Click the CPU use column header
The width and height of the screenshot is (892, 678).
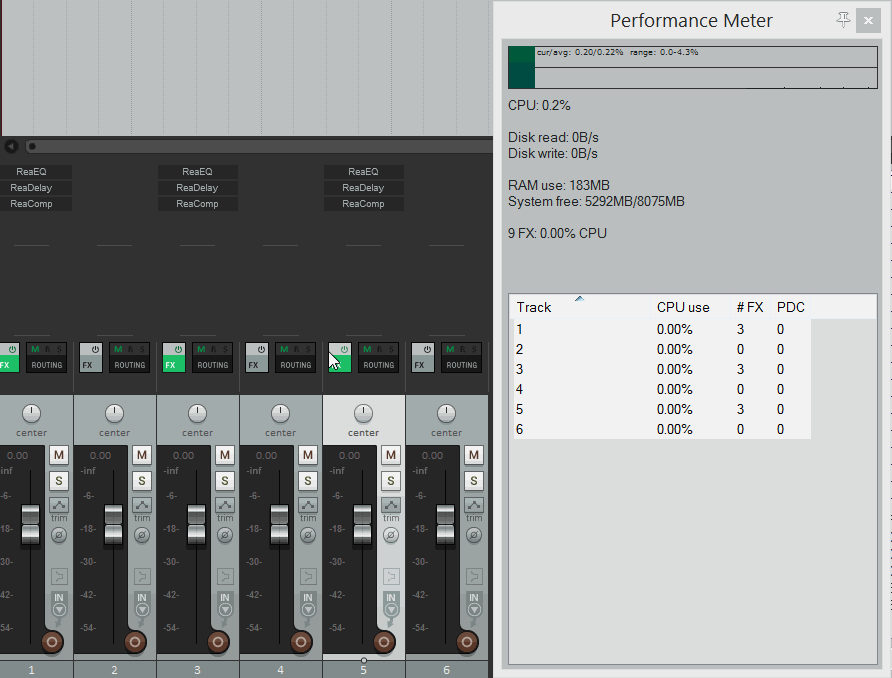point(683,307)
